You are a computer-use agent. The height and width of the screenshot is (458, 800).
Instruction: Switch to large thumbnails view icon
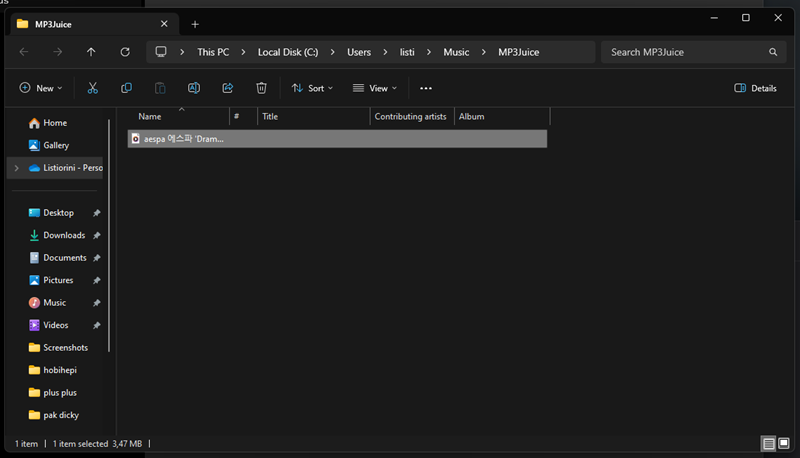click(784, 443)
